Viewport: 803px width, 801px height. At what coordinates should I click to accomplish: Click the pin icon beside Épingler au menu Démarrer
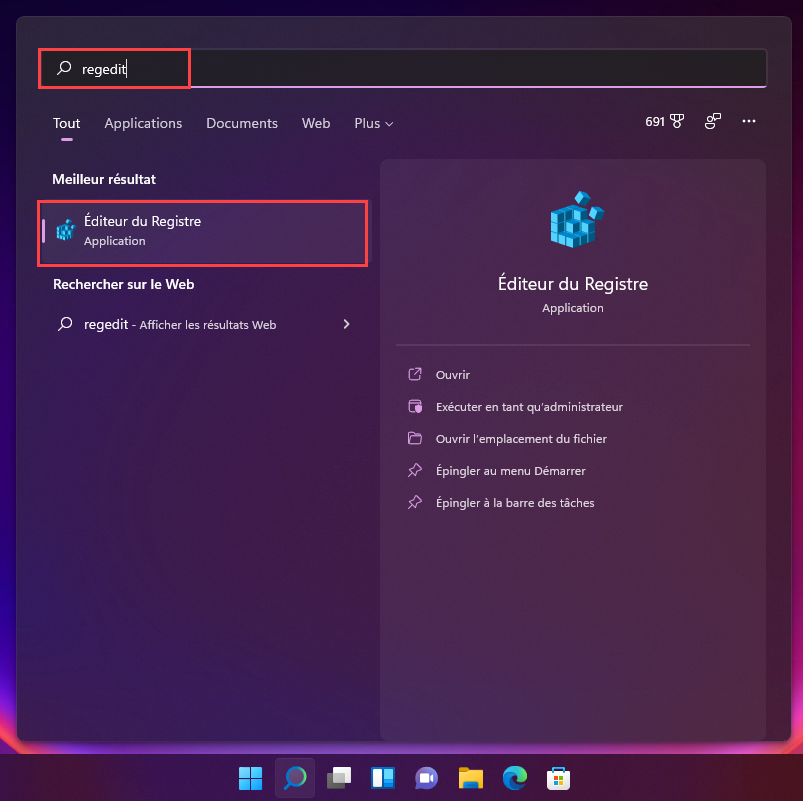point(415,470)
